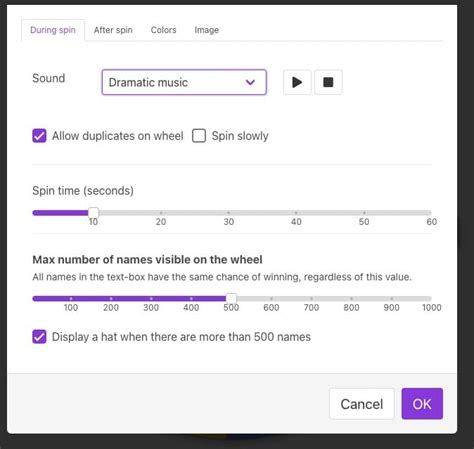
Task: Set max visible names to 1000
Action: [431, 298]
